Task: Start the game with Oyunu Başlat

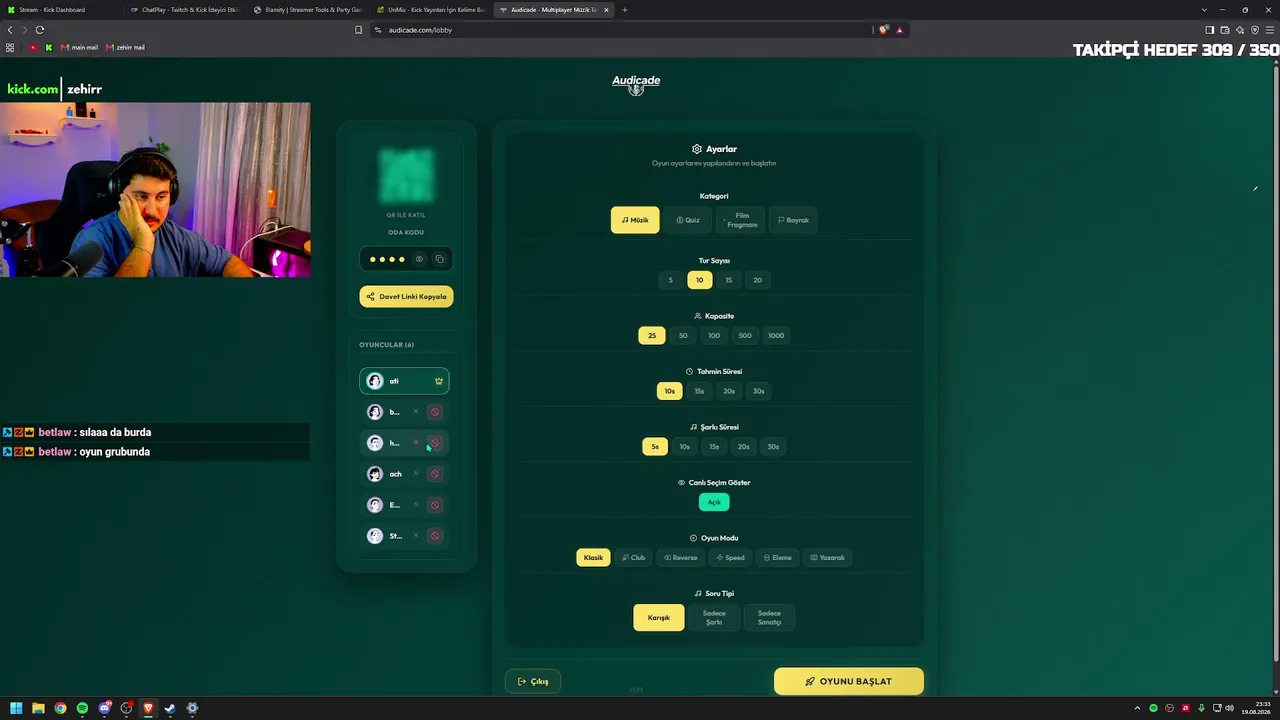Action: pyautogui.click(x=849, y=681)
